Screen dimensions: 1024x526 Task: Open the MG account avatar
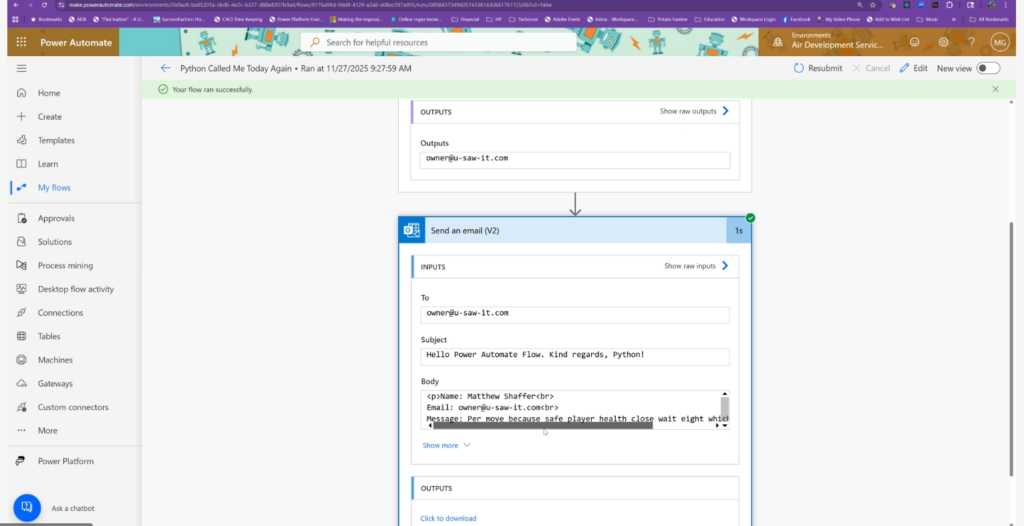[x=999, y=42]
